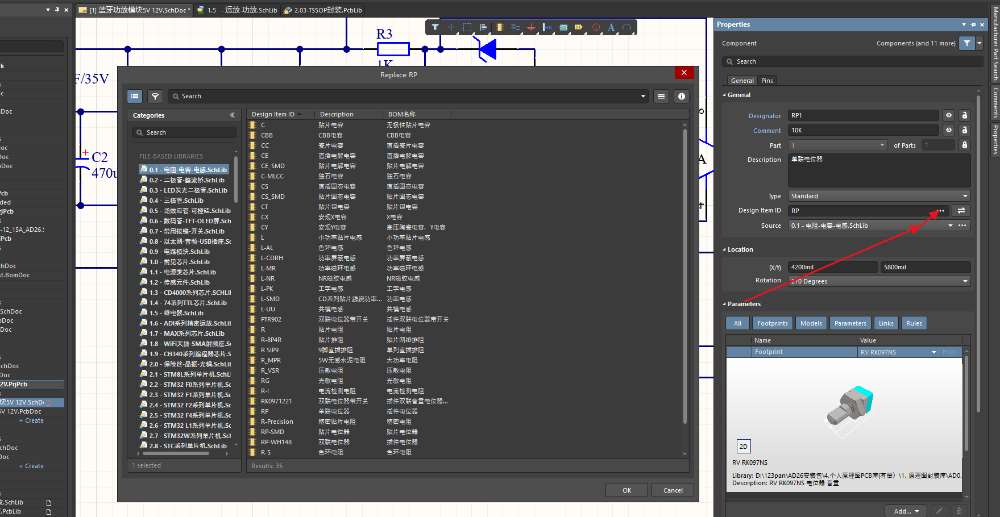Open the Footprint value RV RK097NS dropdown
Image resolution: width=1000 pixels, height=517 pixels.
point(934,352)
